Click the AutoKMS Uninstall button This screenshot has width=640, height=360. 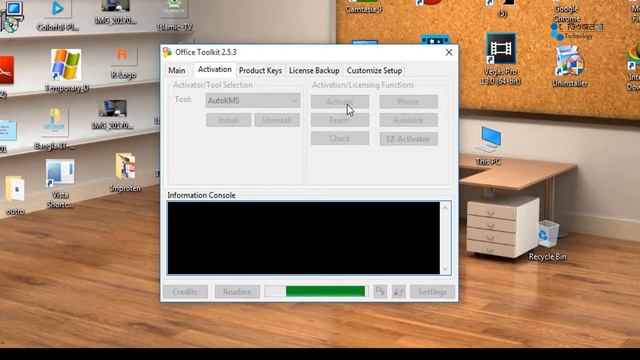click(x=277, y=120)
